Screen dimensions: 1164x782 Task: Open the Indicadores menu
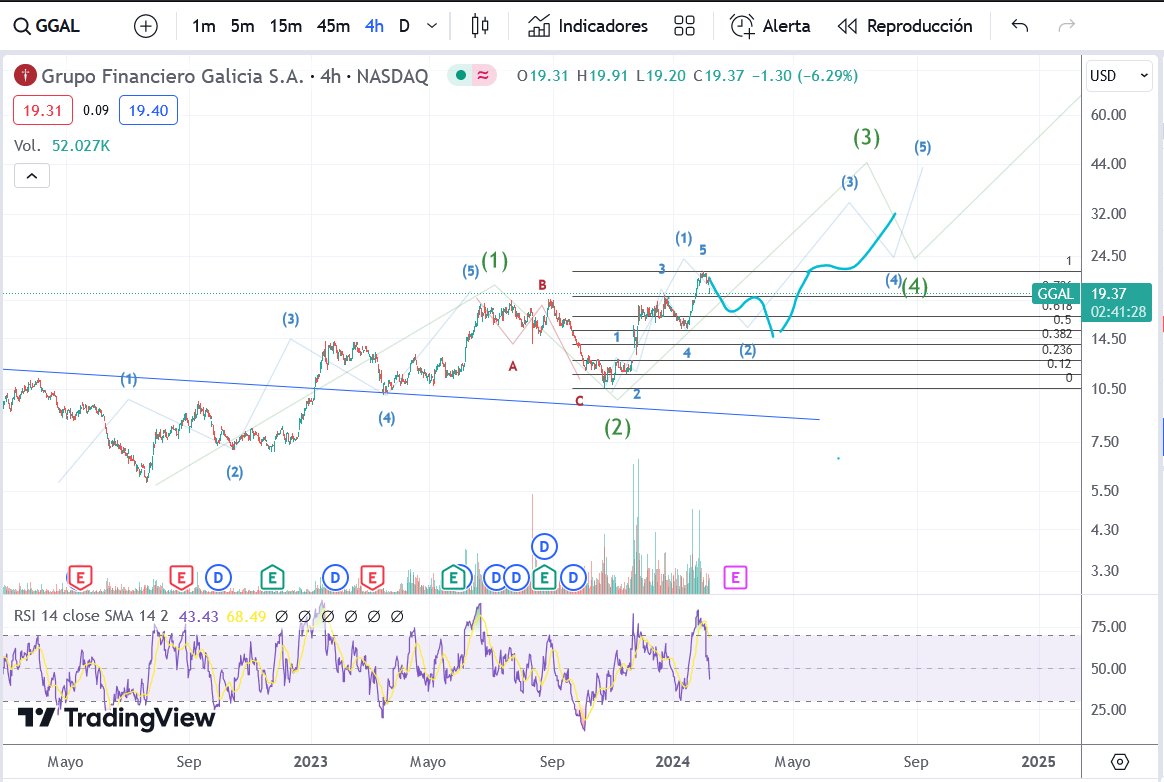click(x=587, y=26)
